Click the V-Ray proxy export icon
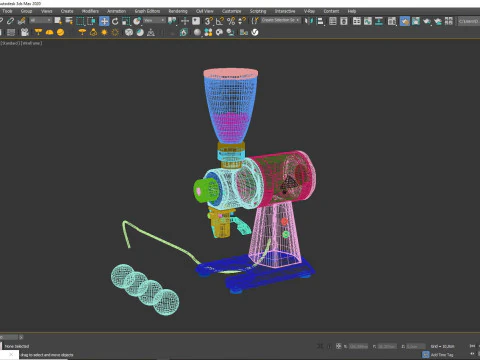The image size is (480, 360). pyautogui.click(x=184, y=32)
